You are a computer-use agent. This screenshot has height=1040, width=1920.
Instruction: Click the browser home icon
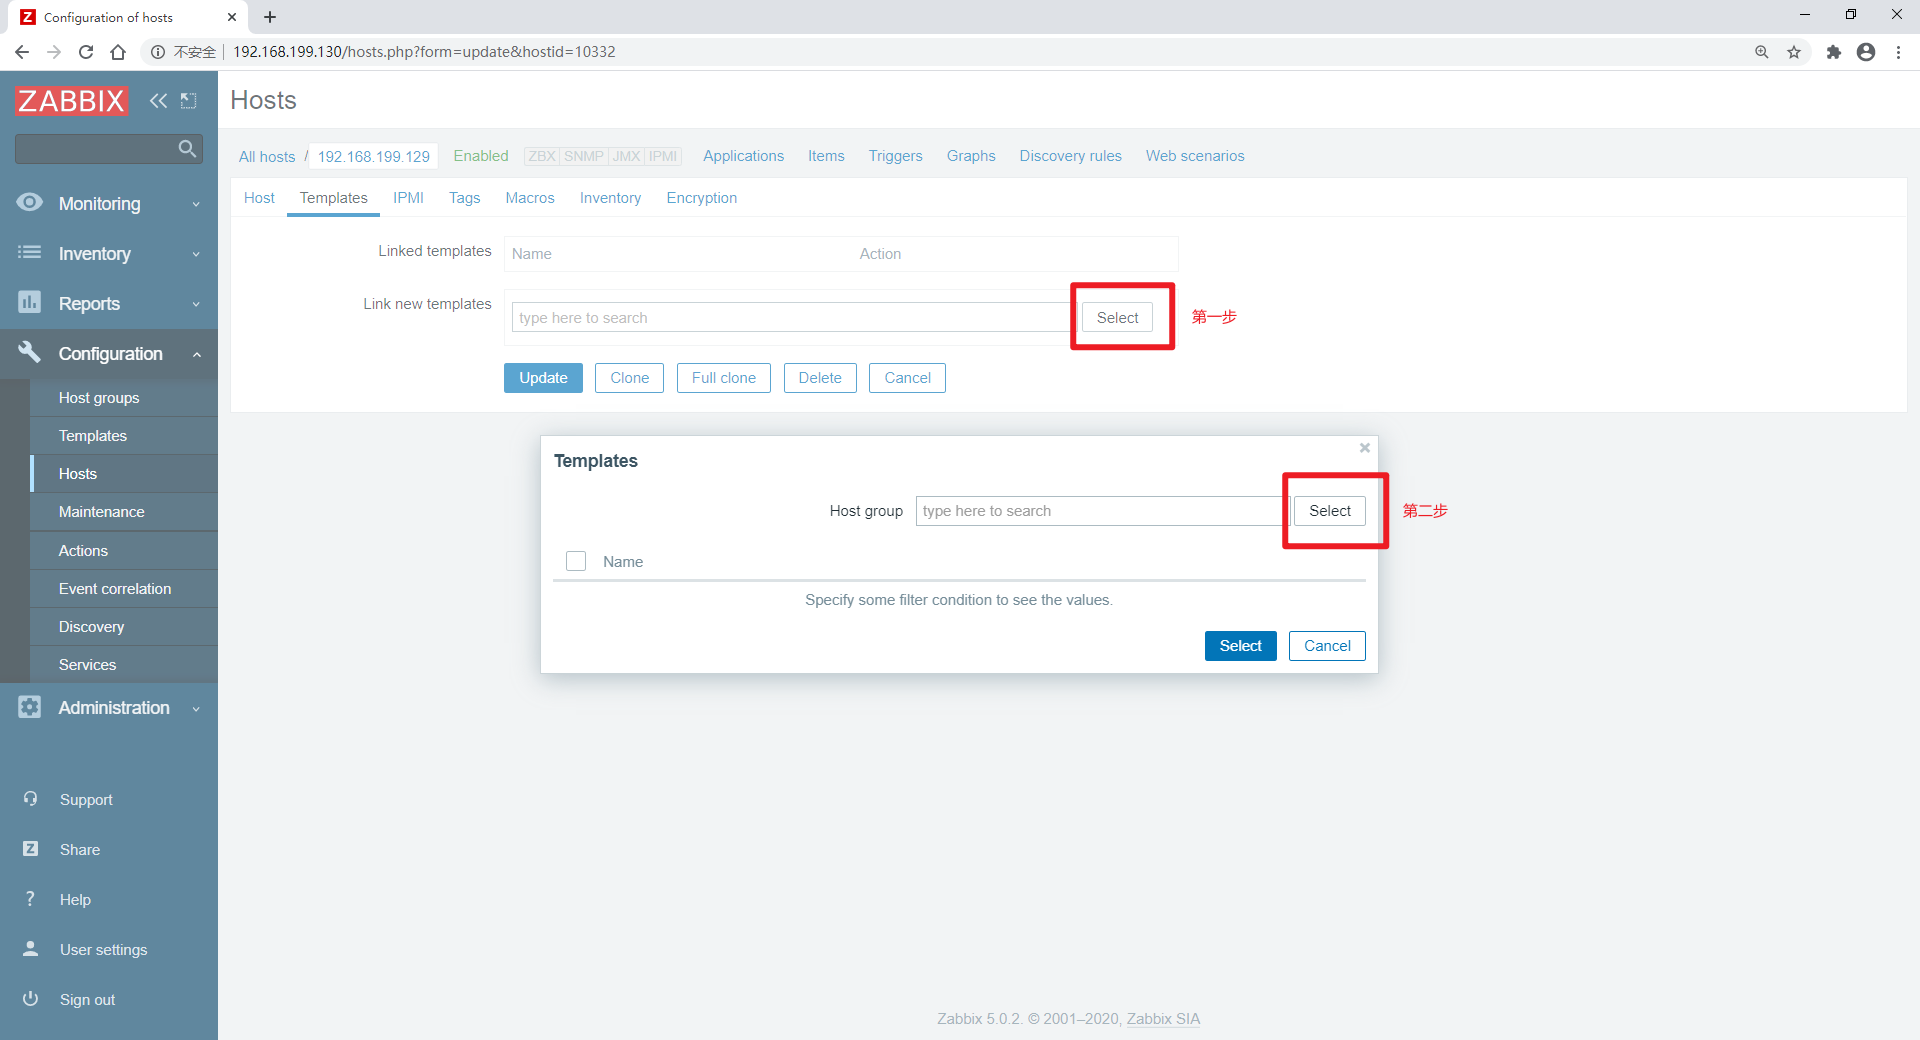pyautogui.click(x=118, y=52)
